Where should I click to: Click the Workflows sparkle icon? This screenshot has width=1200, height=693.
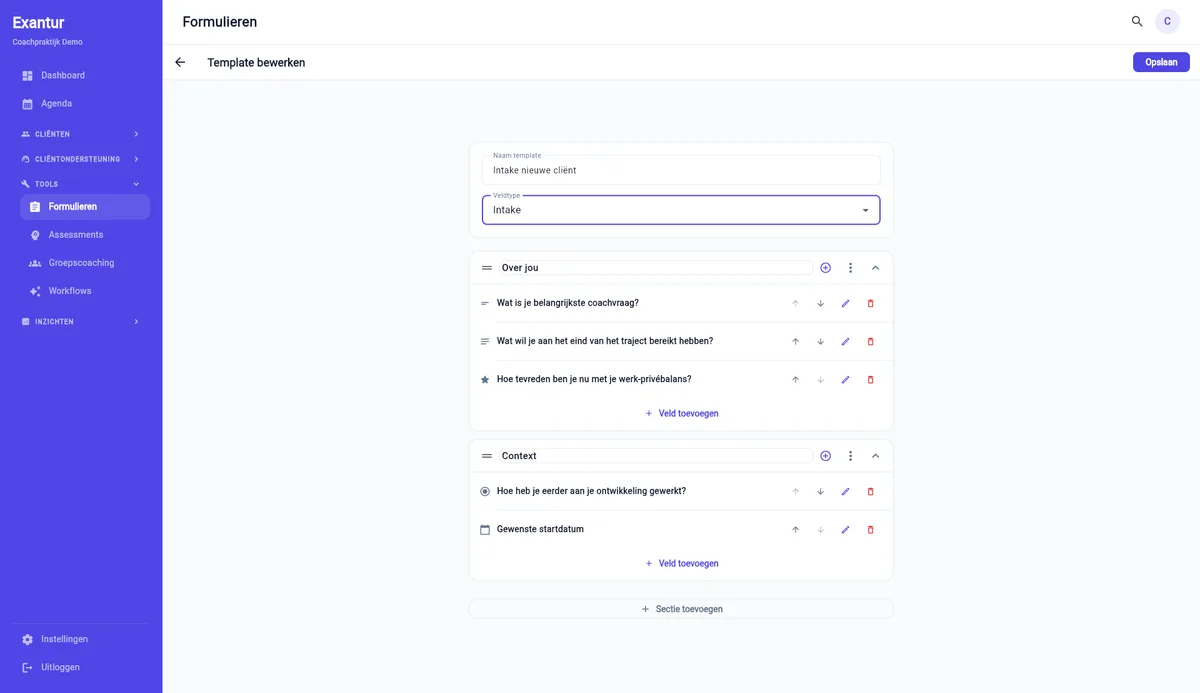[35, 291]
